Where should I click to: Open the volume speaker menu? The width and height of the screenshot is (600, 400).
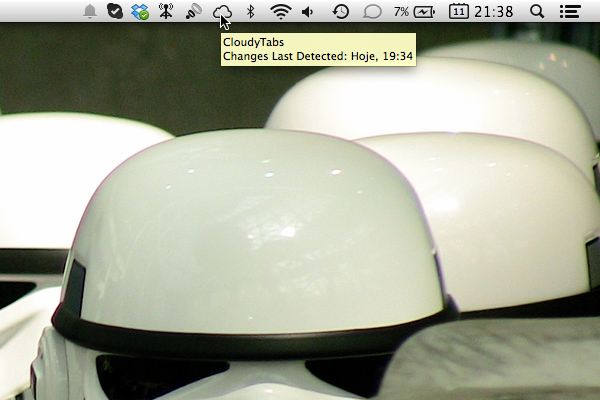(308, 12)
